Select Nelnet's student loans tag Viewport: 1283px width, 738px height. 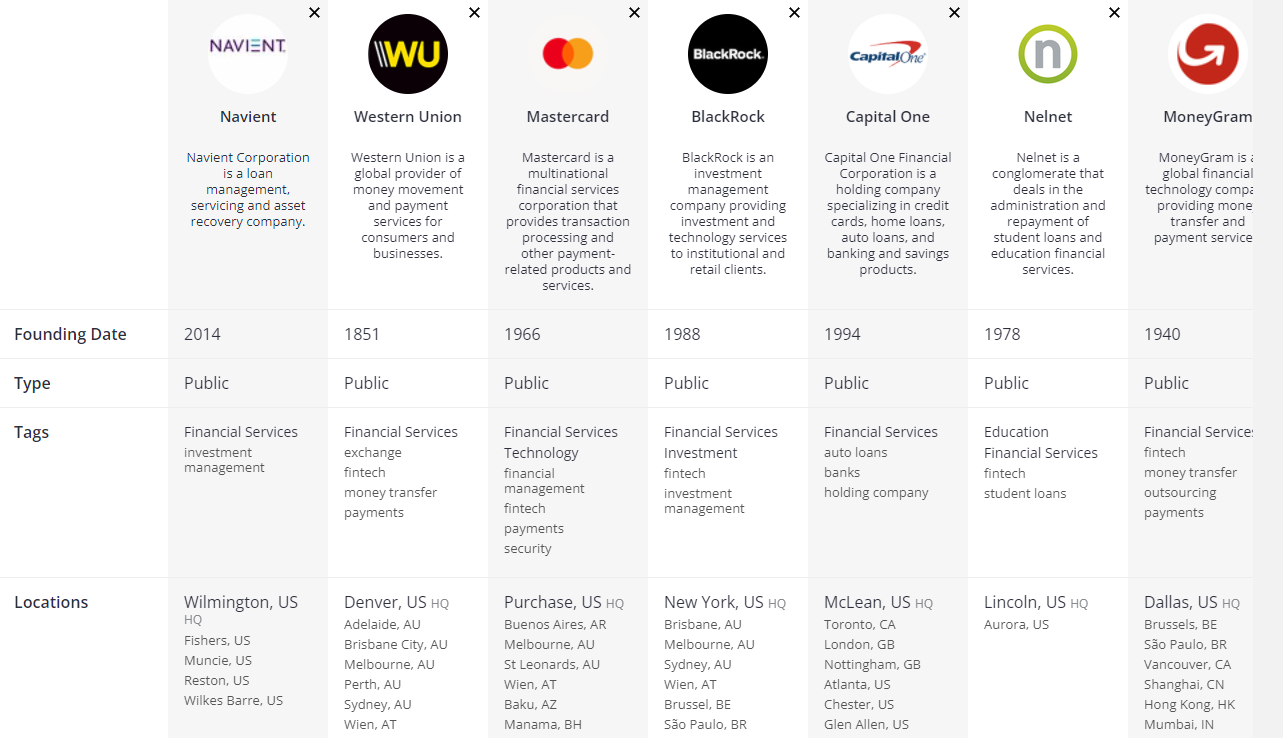coord(1025,493)
